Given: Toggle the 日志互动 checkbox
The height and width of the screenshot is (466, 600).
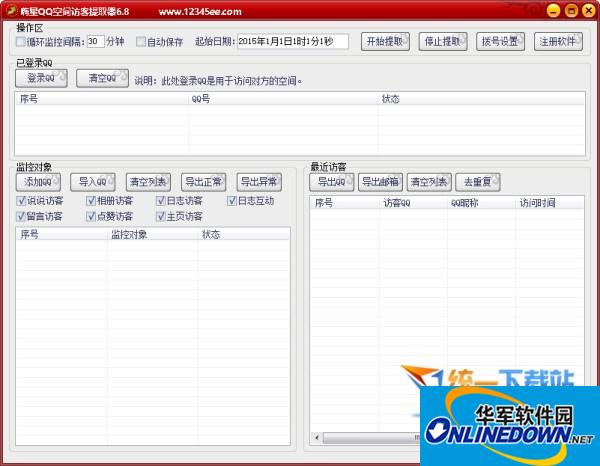Looking at the screenshot, I should click(232, 200).
